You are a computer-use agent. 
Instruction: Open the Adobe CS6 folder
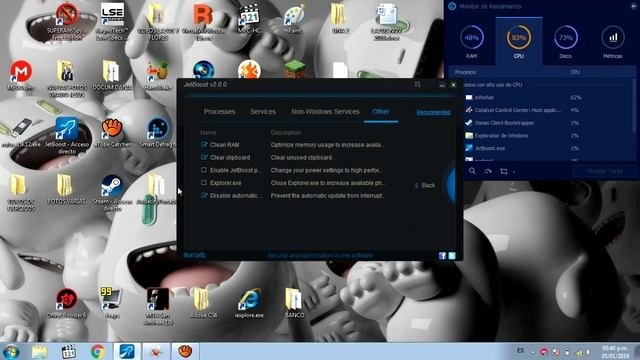click(203, 303)
